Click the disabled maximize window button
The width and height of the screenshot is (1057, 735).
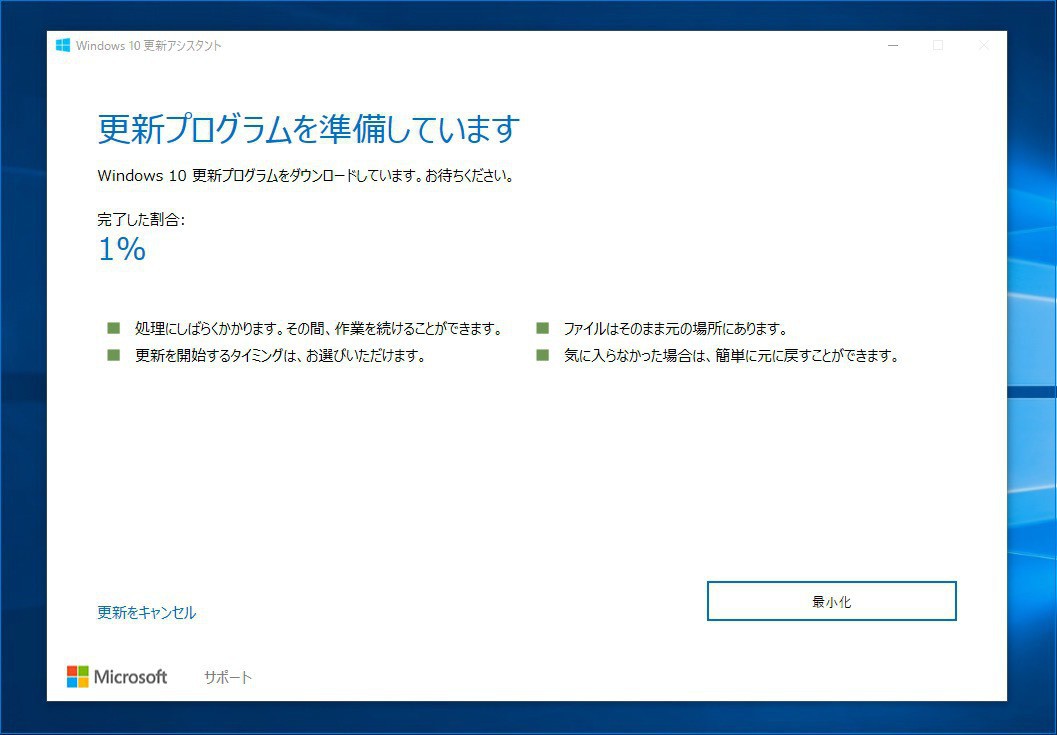click(938, 45)
